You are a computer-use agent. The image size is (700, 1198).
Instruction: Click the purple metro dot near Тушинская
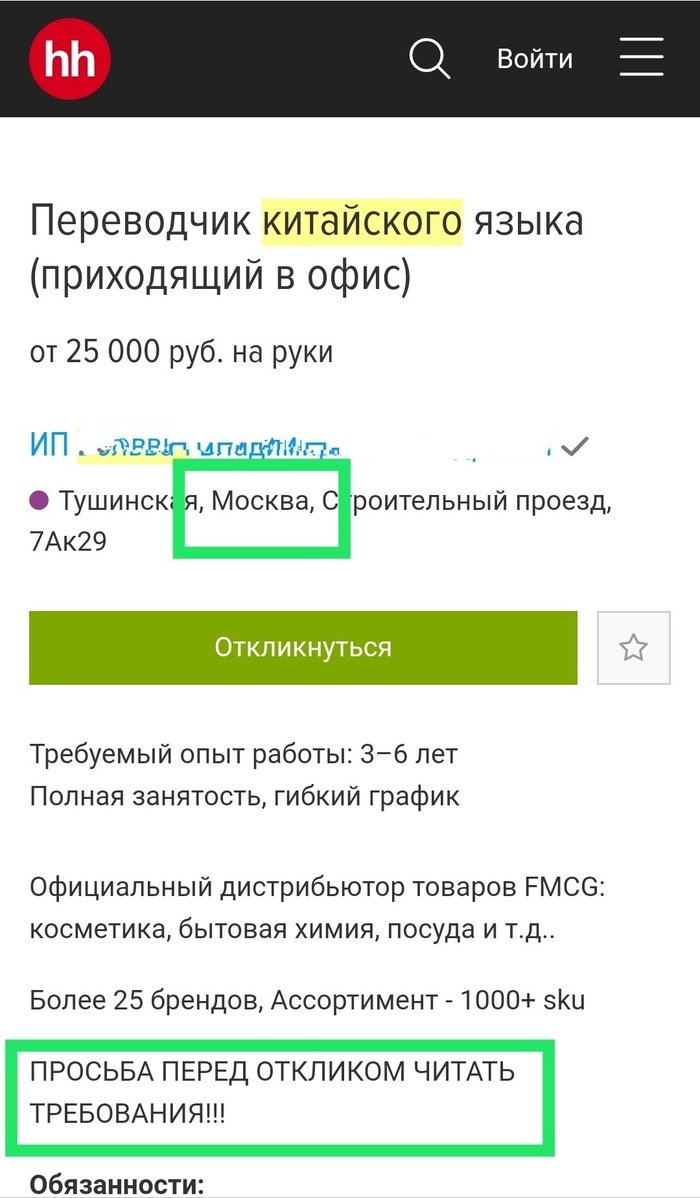(x=39, y=502)
